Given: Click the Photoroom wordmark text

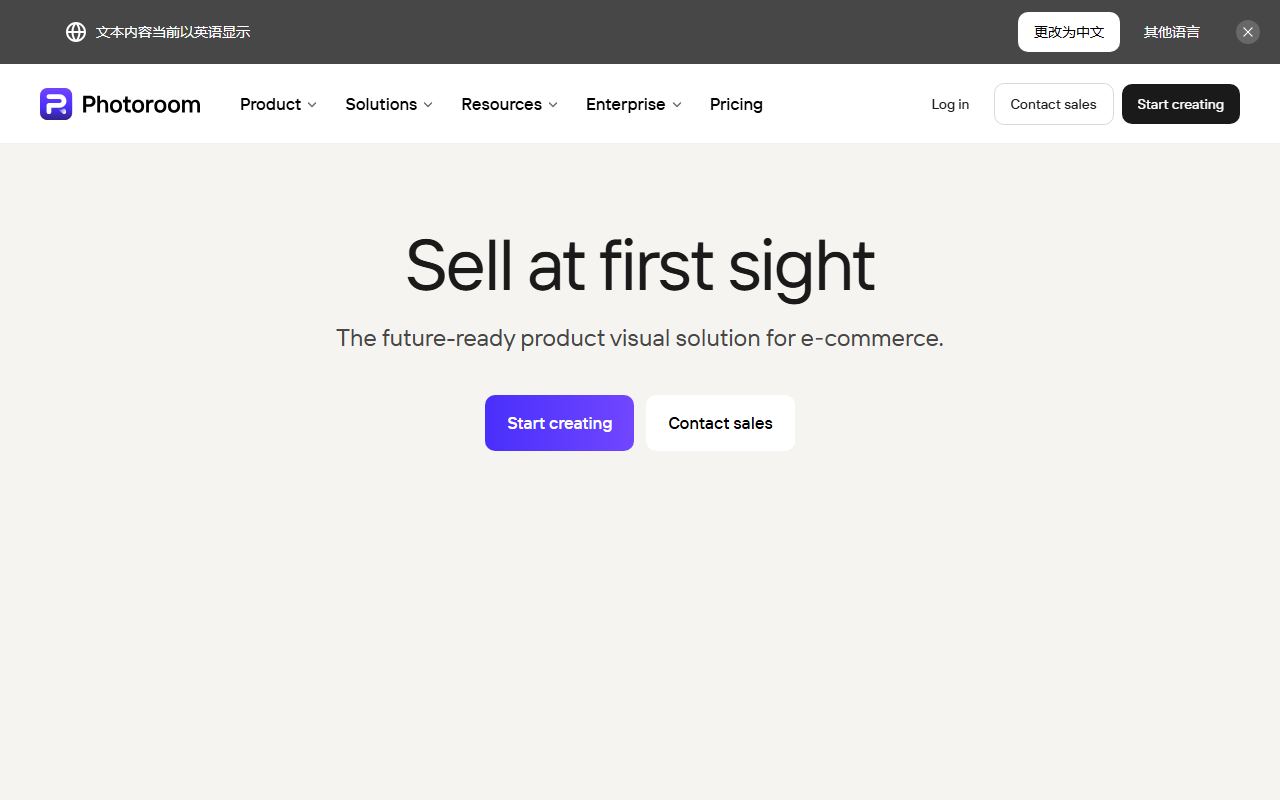Looking at the screenshot, I should [141, 104].
